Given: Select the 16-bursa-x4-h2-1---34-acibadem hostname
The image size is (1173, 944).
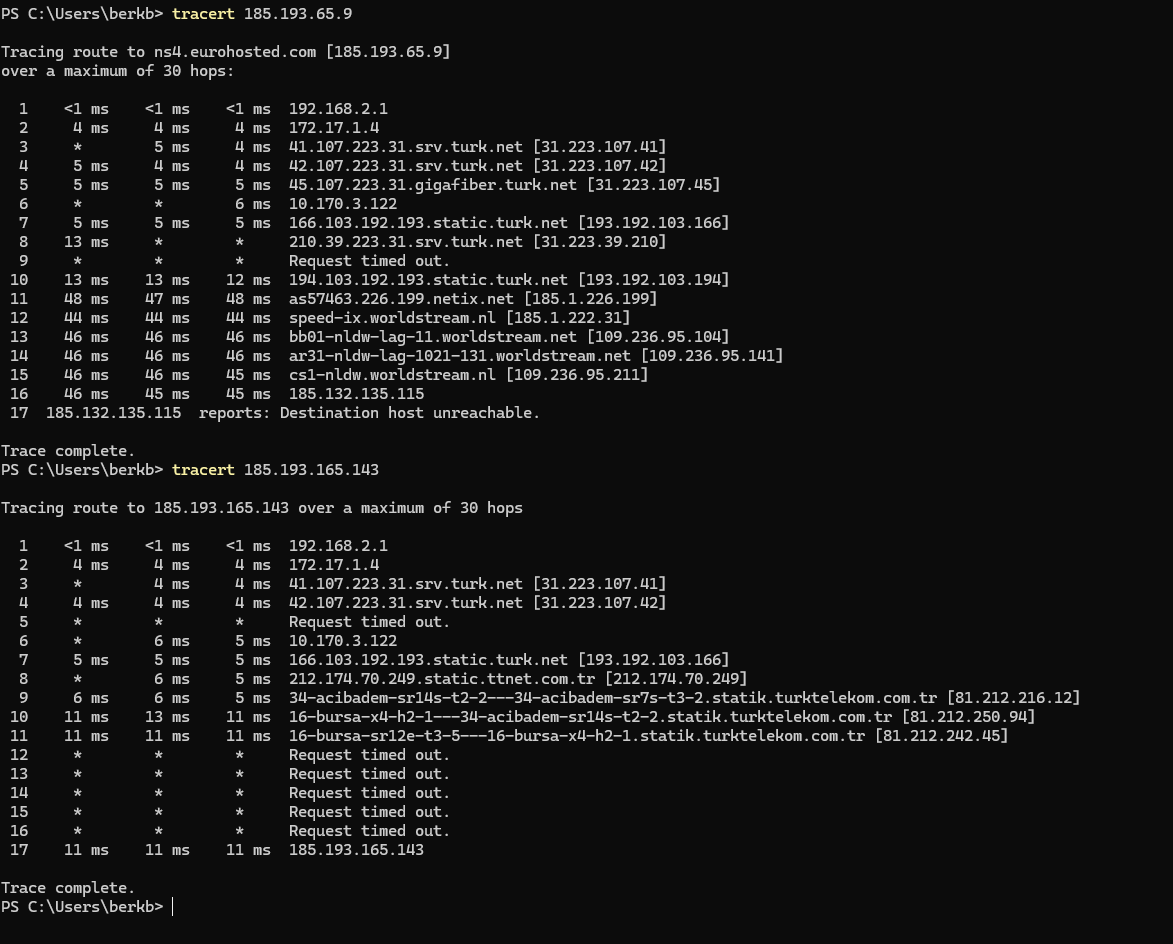Looking at the screenshot, I should pos(590,717).
